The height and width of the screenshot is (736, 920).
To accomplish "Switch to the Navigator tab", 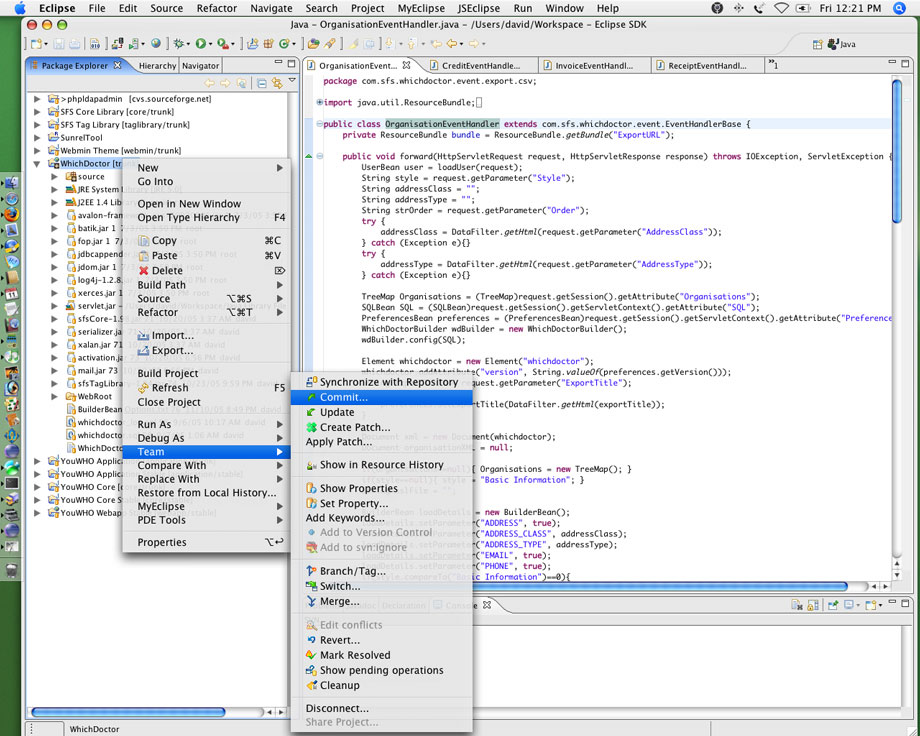I will pos(200,66).
